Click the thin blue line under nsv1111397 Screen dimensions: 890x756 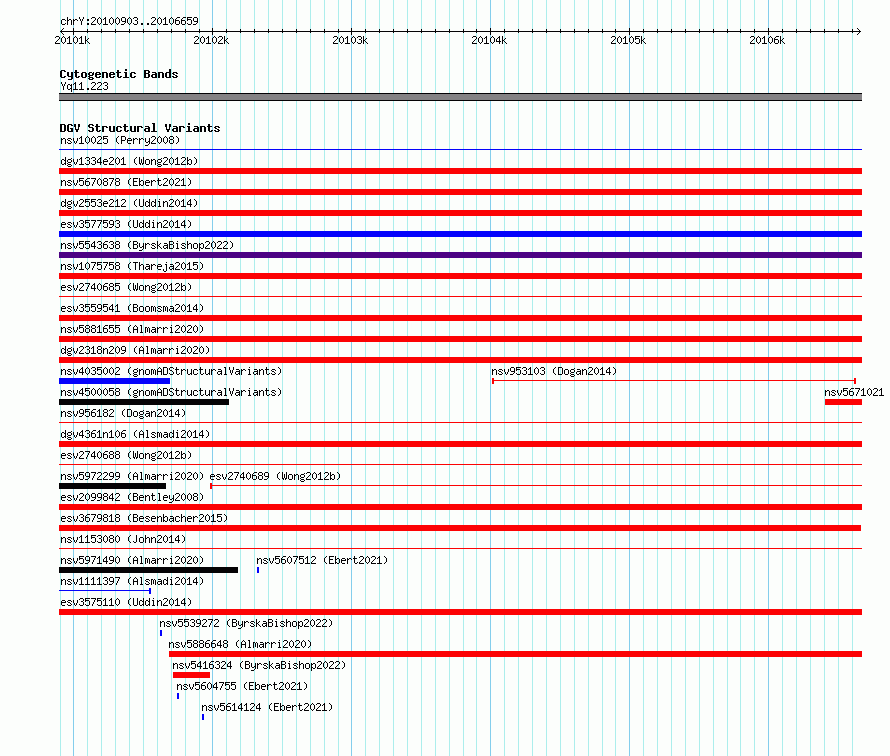tap(105, 591)
